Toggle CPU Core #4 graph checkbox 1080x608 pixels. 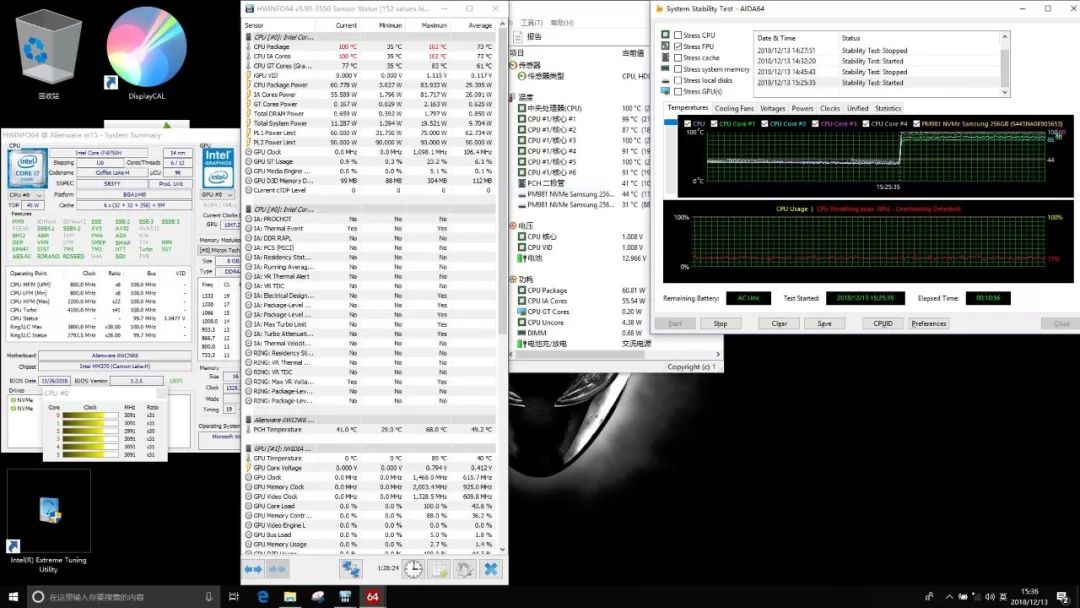point(866,124)
